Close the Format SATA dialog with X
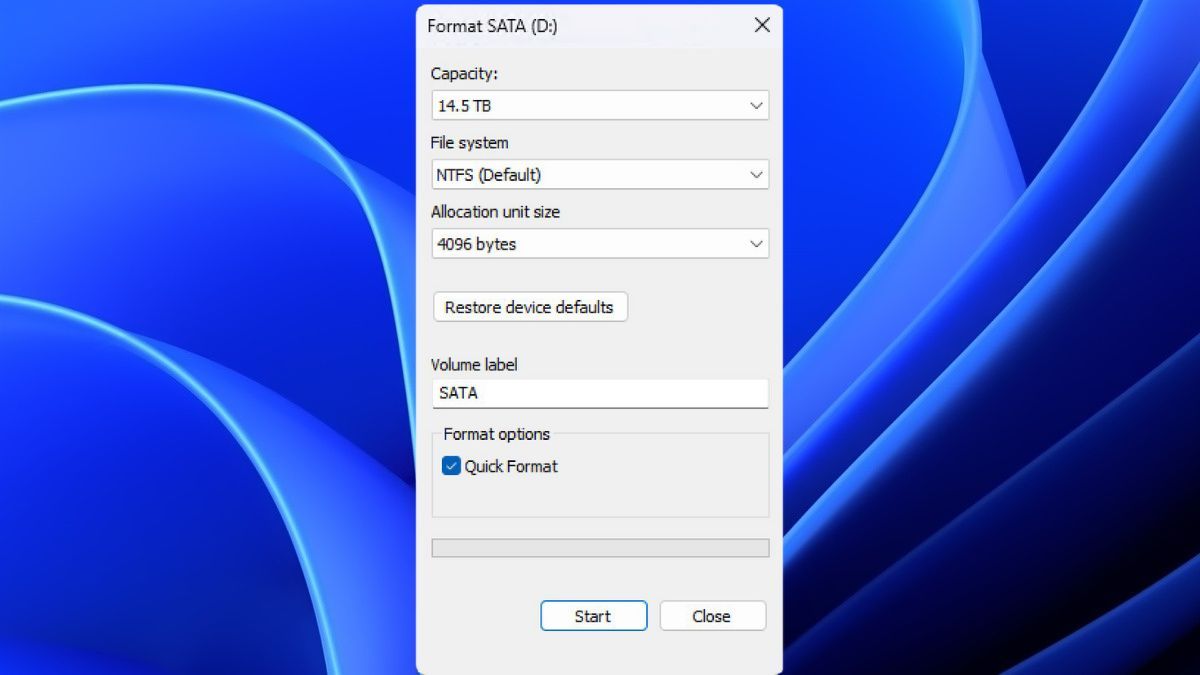1200x675 pixels. coord(762,25)
